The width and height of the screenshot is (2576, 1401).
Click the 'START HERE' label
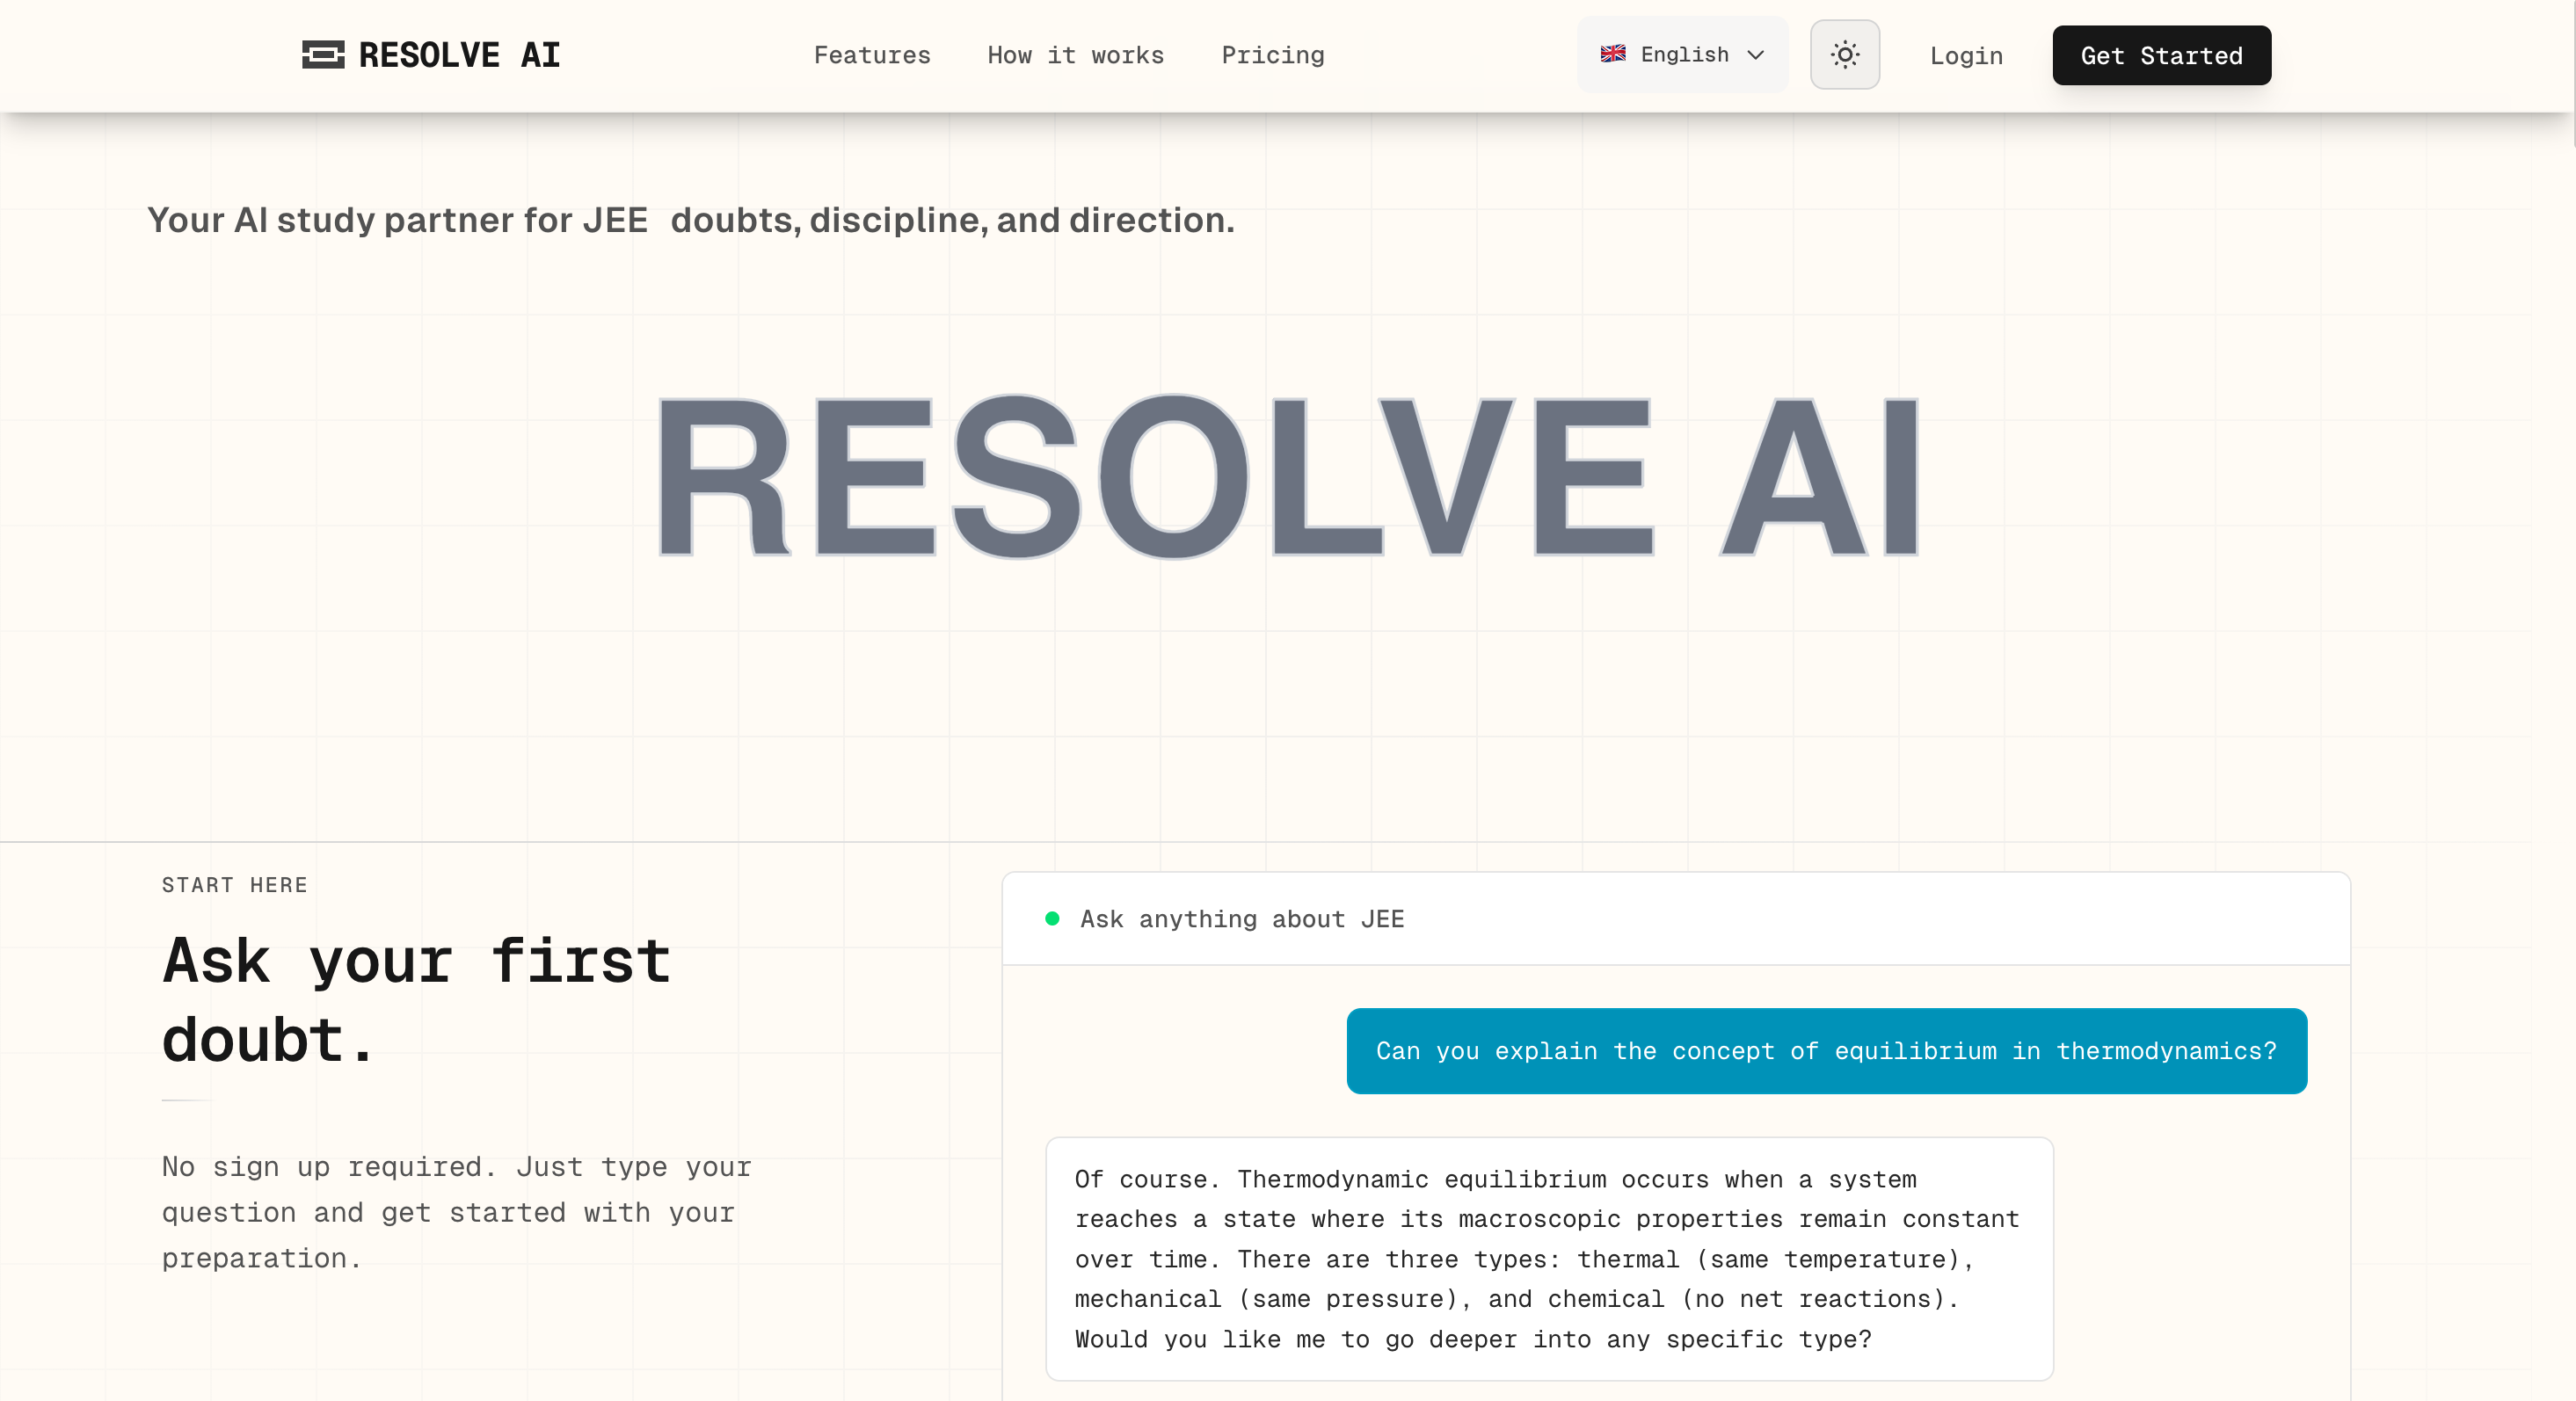(x=234, y=884)
